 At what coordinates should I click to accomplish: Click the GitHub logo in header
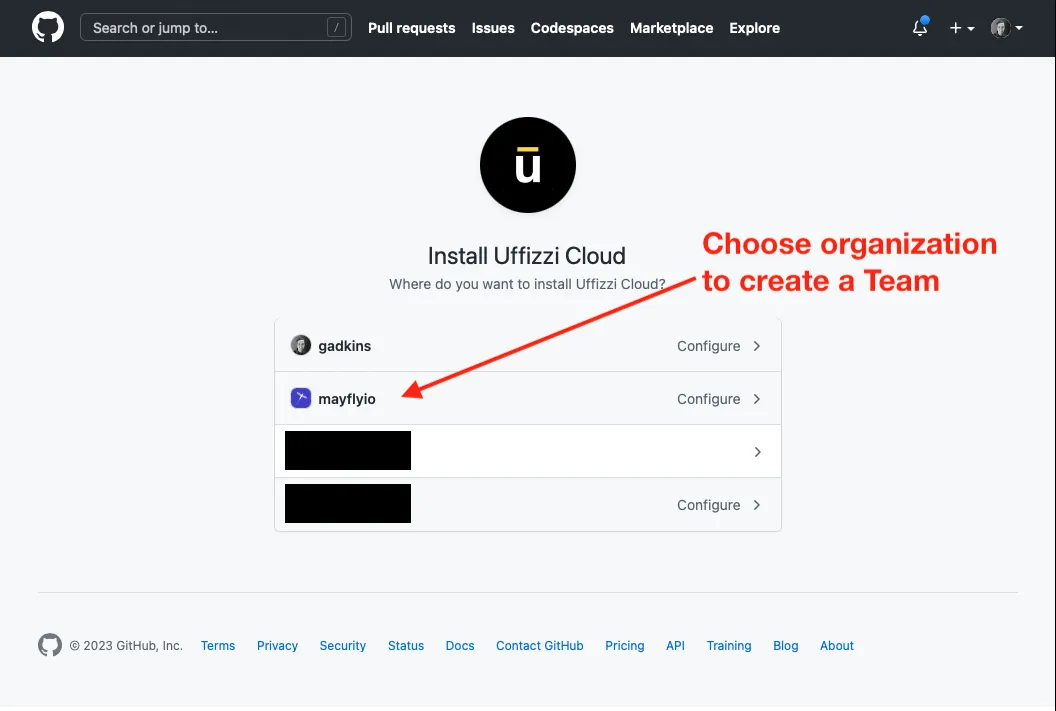47,28
